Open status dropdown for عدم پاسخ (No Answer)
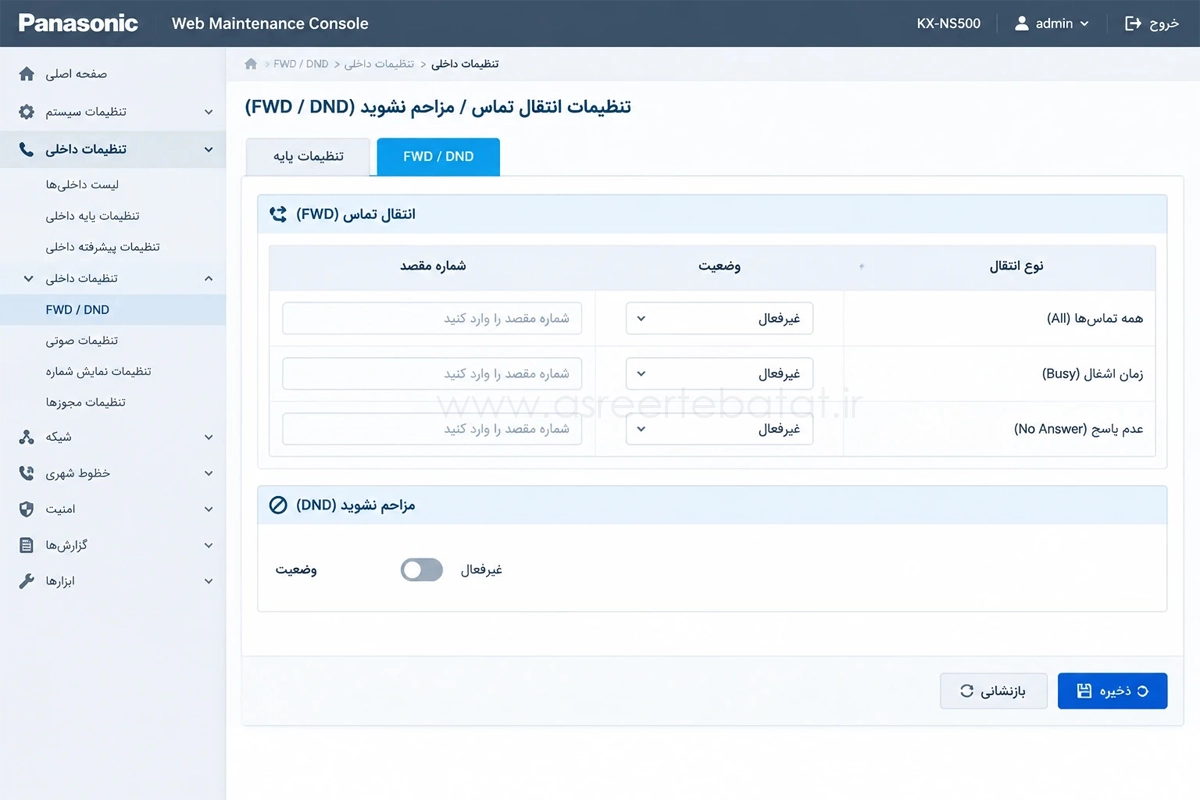The height and width of the screenshot is (800, 1200). 720,429
